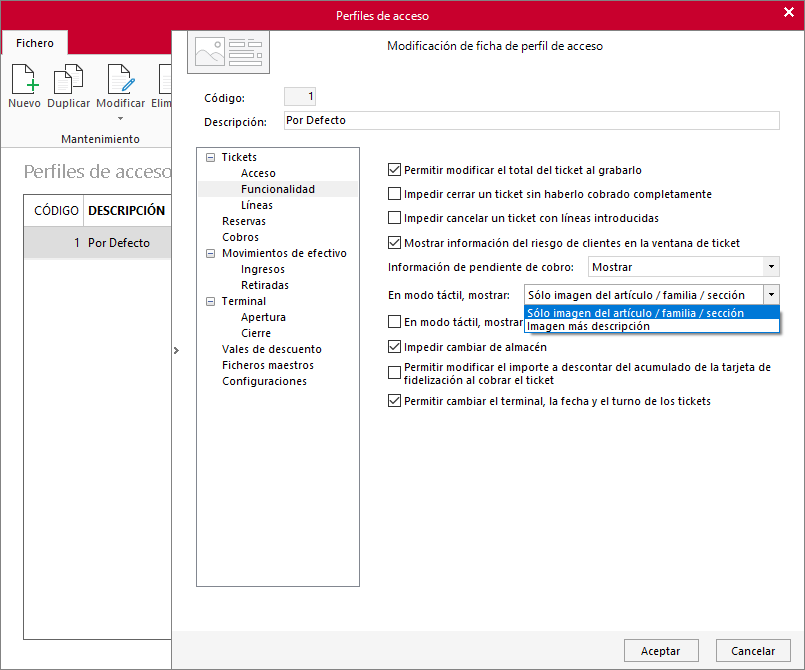Click the Cancelar button
The height and width of the screenshot is (670, 805).
753,650
